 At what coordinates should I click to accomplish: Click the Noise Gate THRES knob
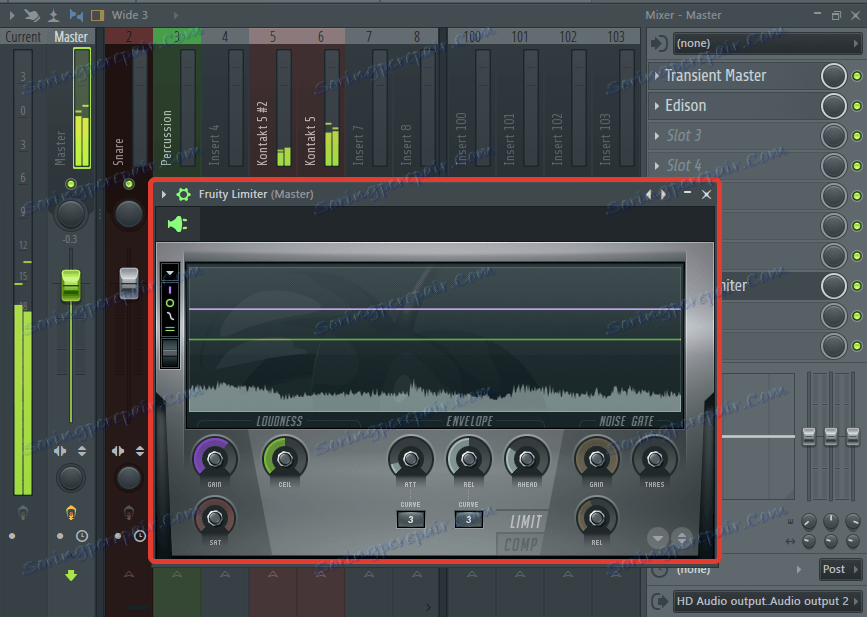[x=655, y=458]
